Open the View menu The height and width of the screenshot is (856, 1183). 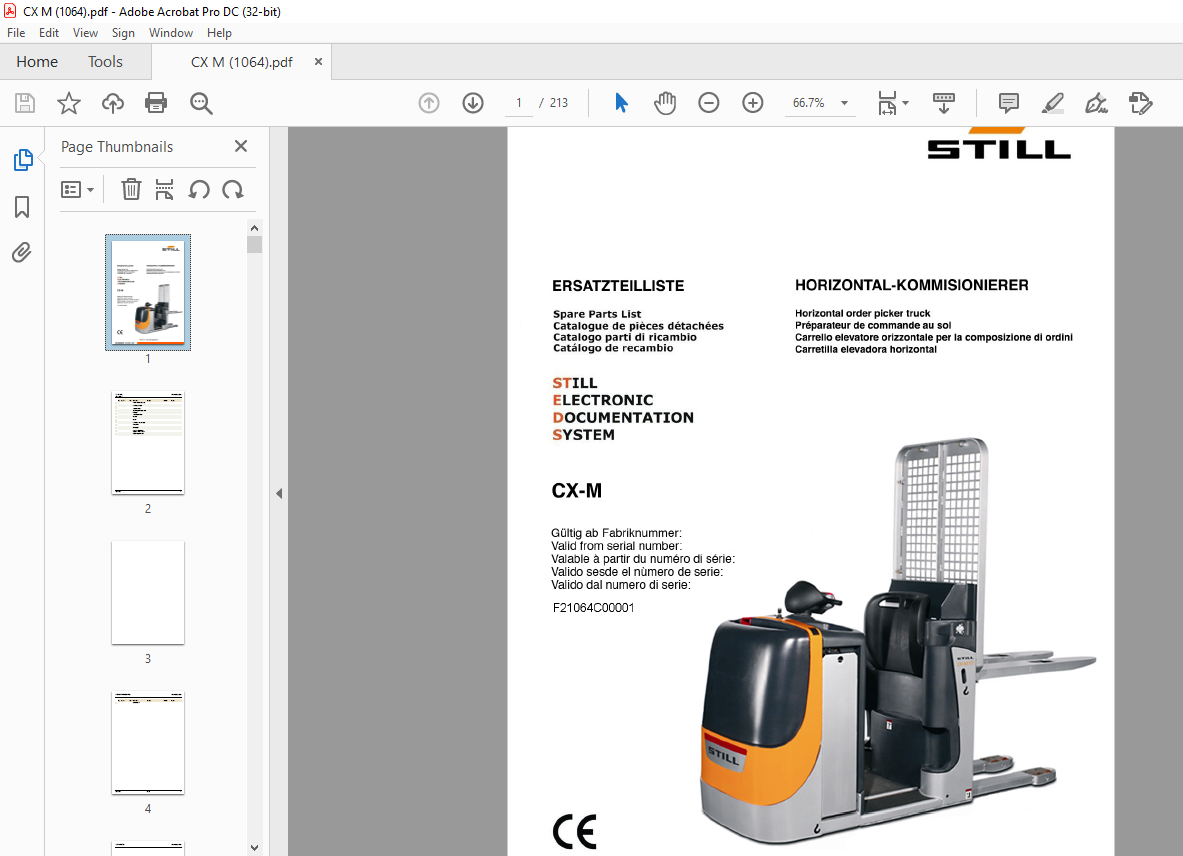[x=85, y=32]
